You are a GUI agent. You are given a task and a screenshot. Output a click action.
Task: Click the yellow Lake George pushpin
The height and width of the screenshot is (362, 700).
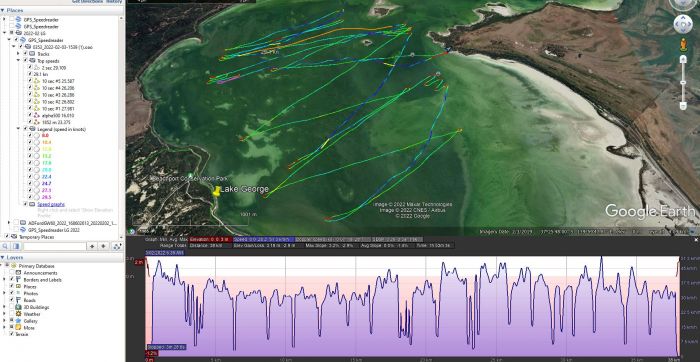[x=217, y=191]
